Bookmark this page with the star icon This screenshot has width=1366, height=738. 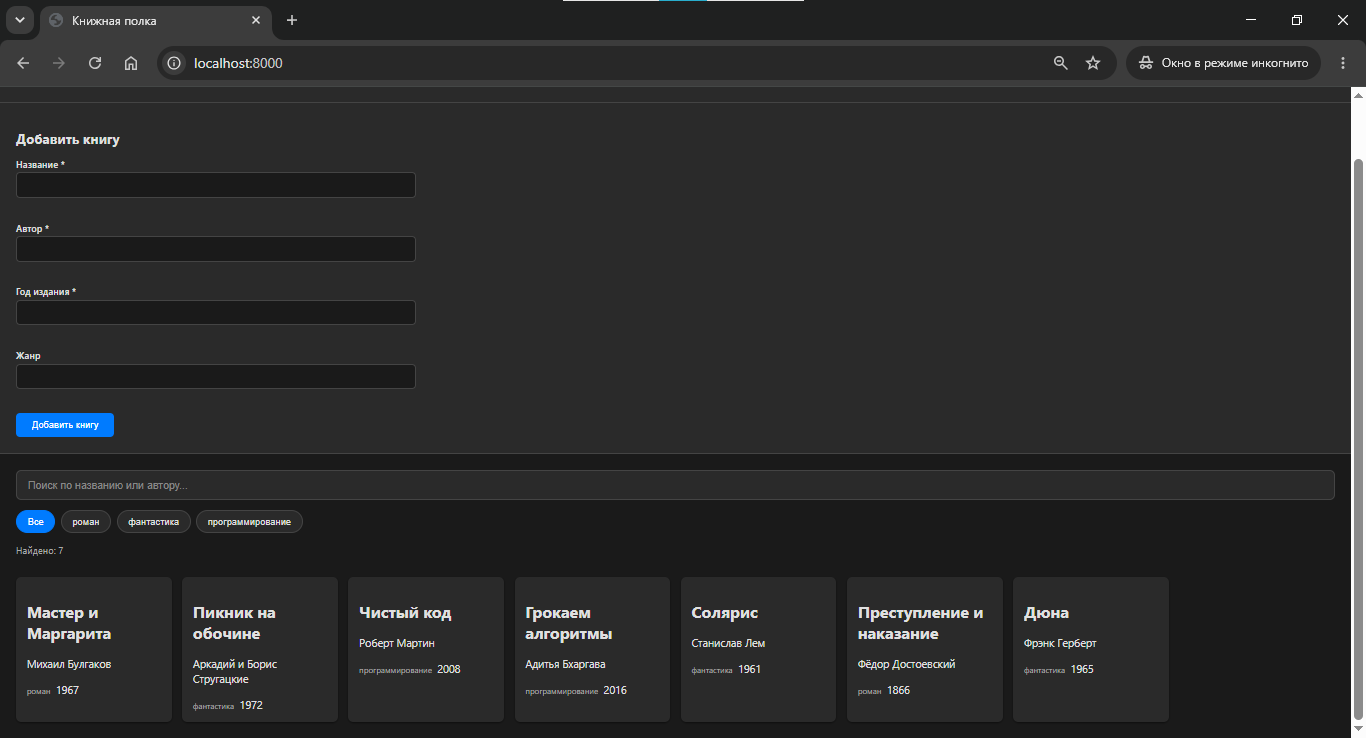[1093, 63]
